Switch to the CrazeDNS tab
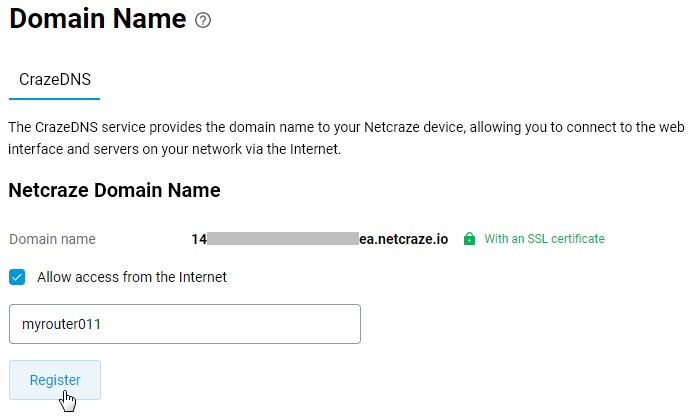This screenshot has height=419, width=692. 55,79
